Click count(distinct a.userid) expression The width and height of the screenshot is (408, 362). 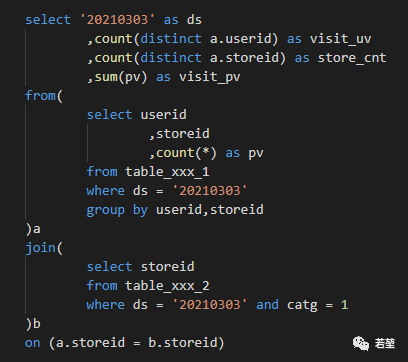(186, 39)
